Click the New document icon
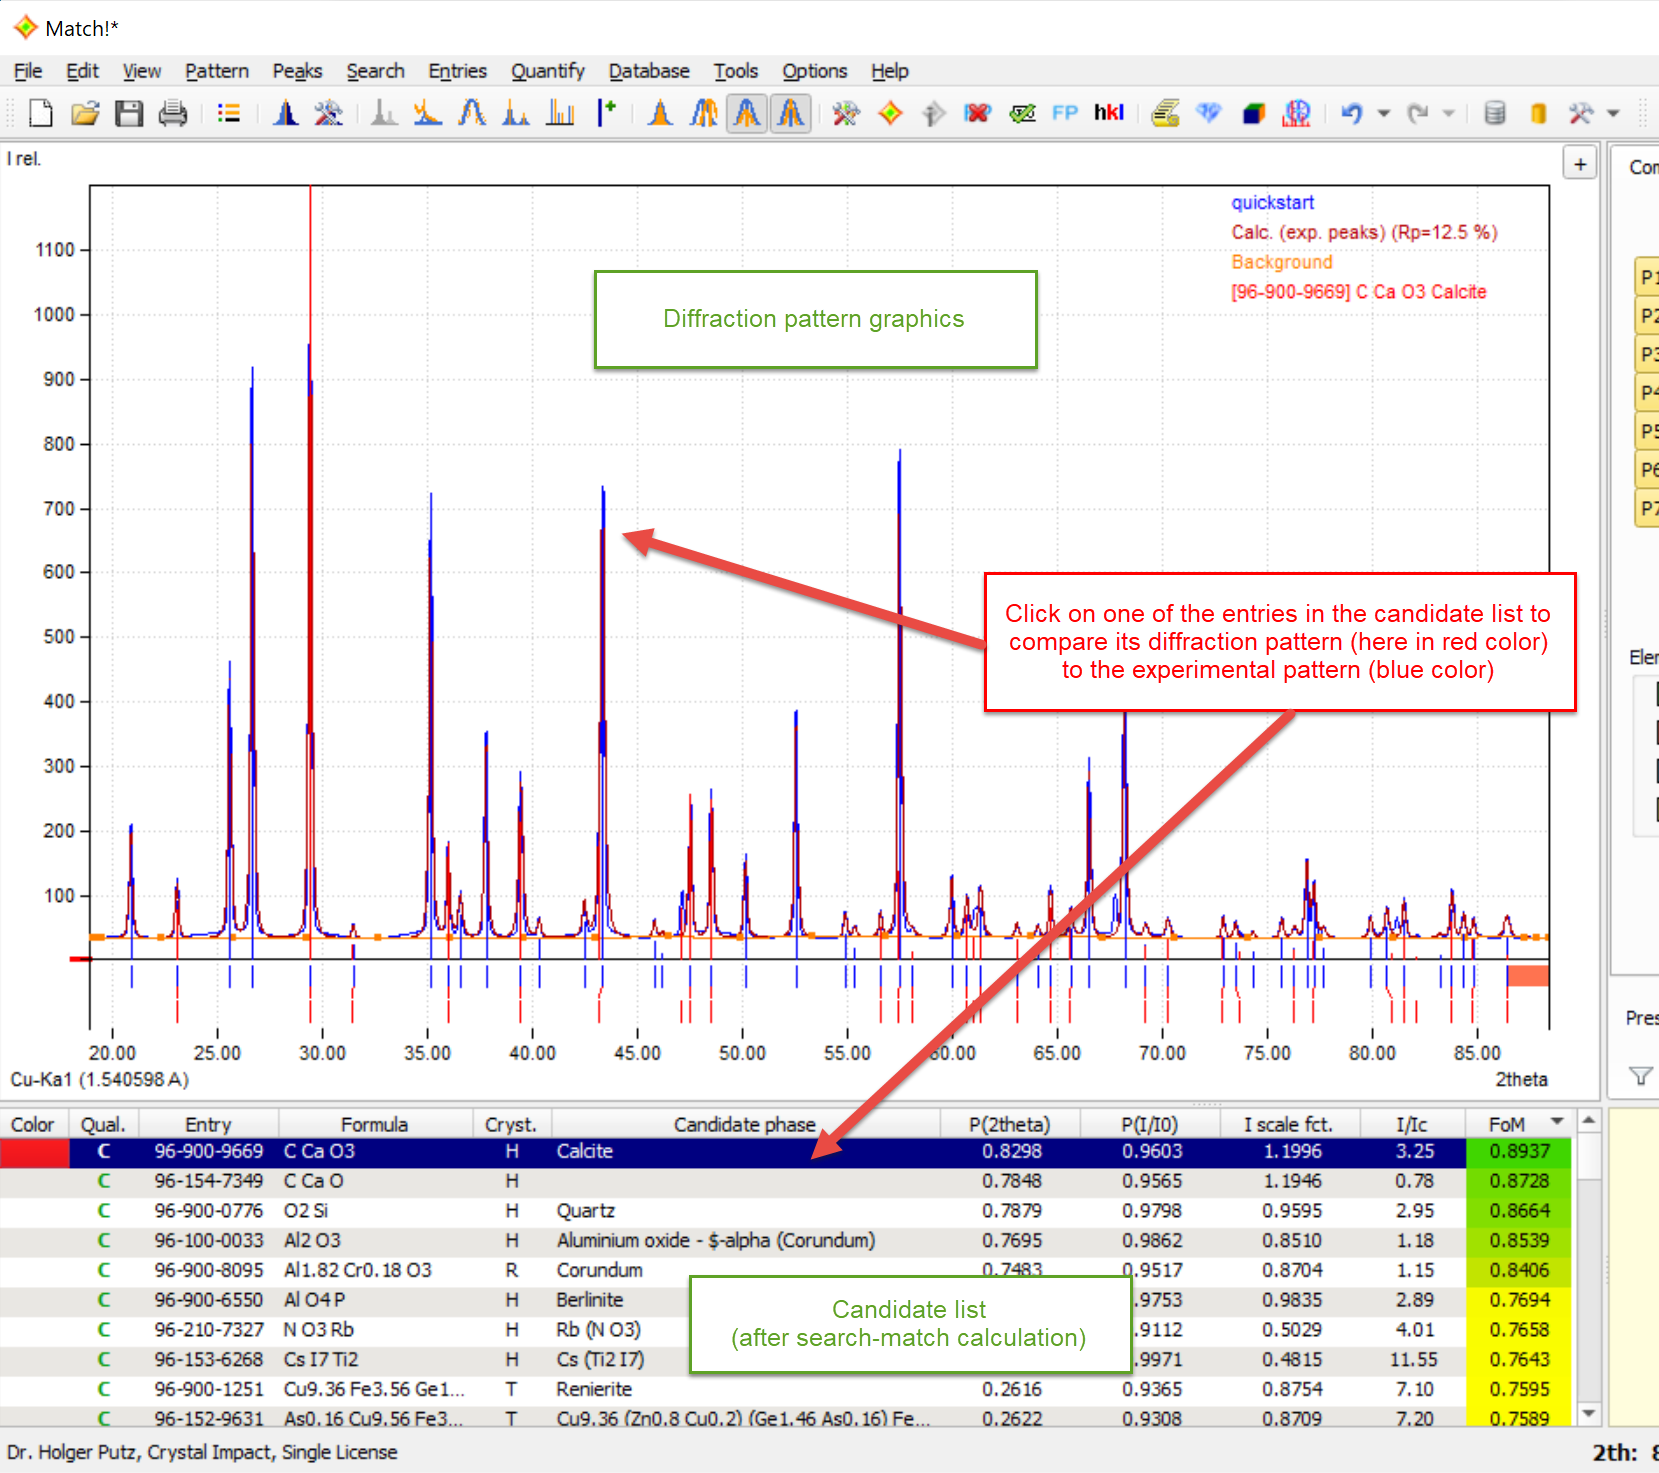 point(40,113)
